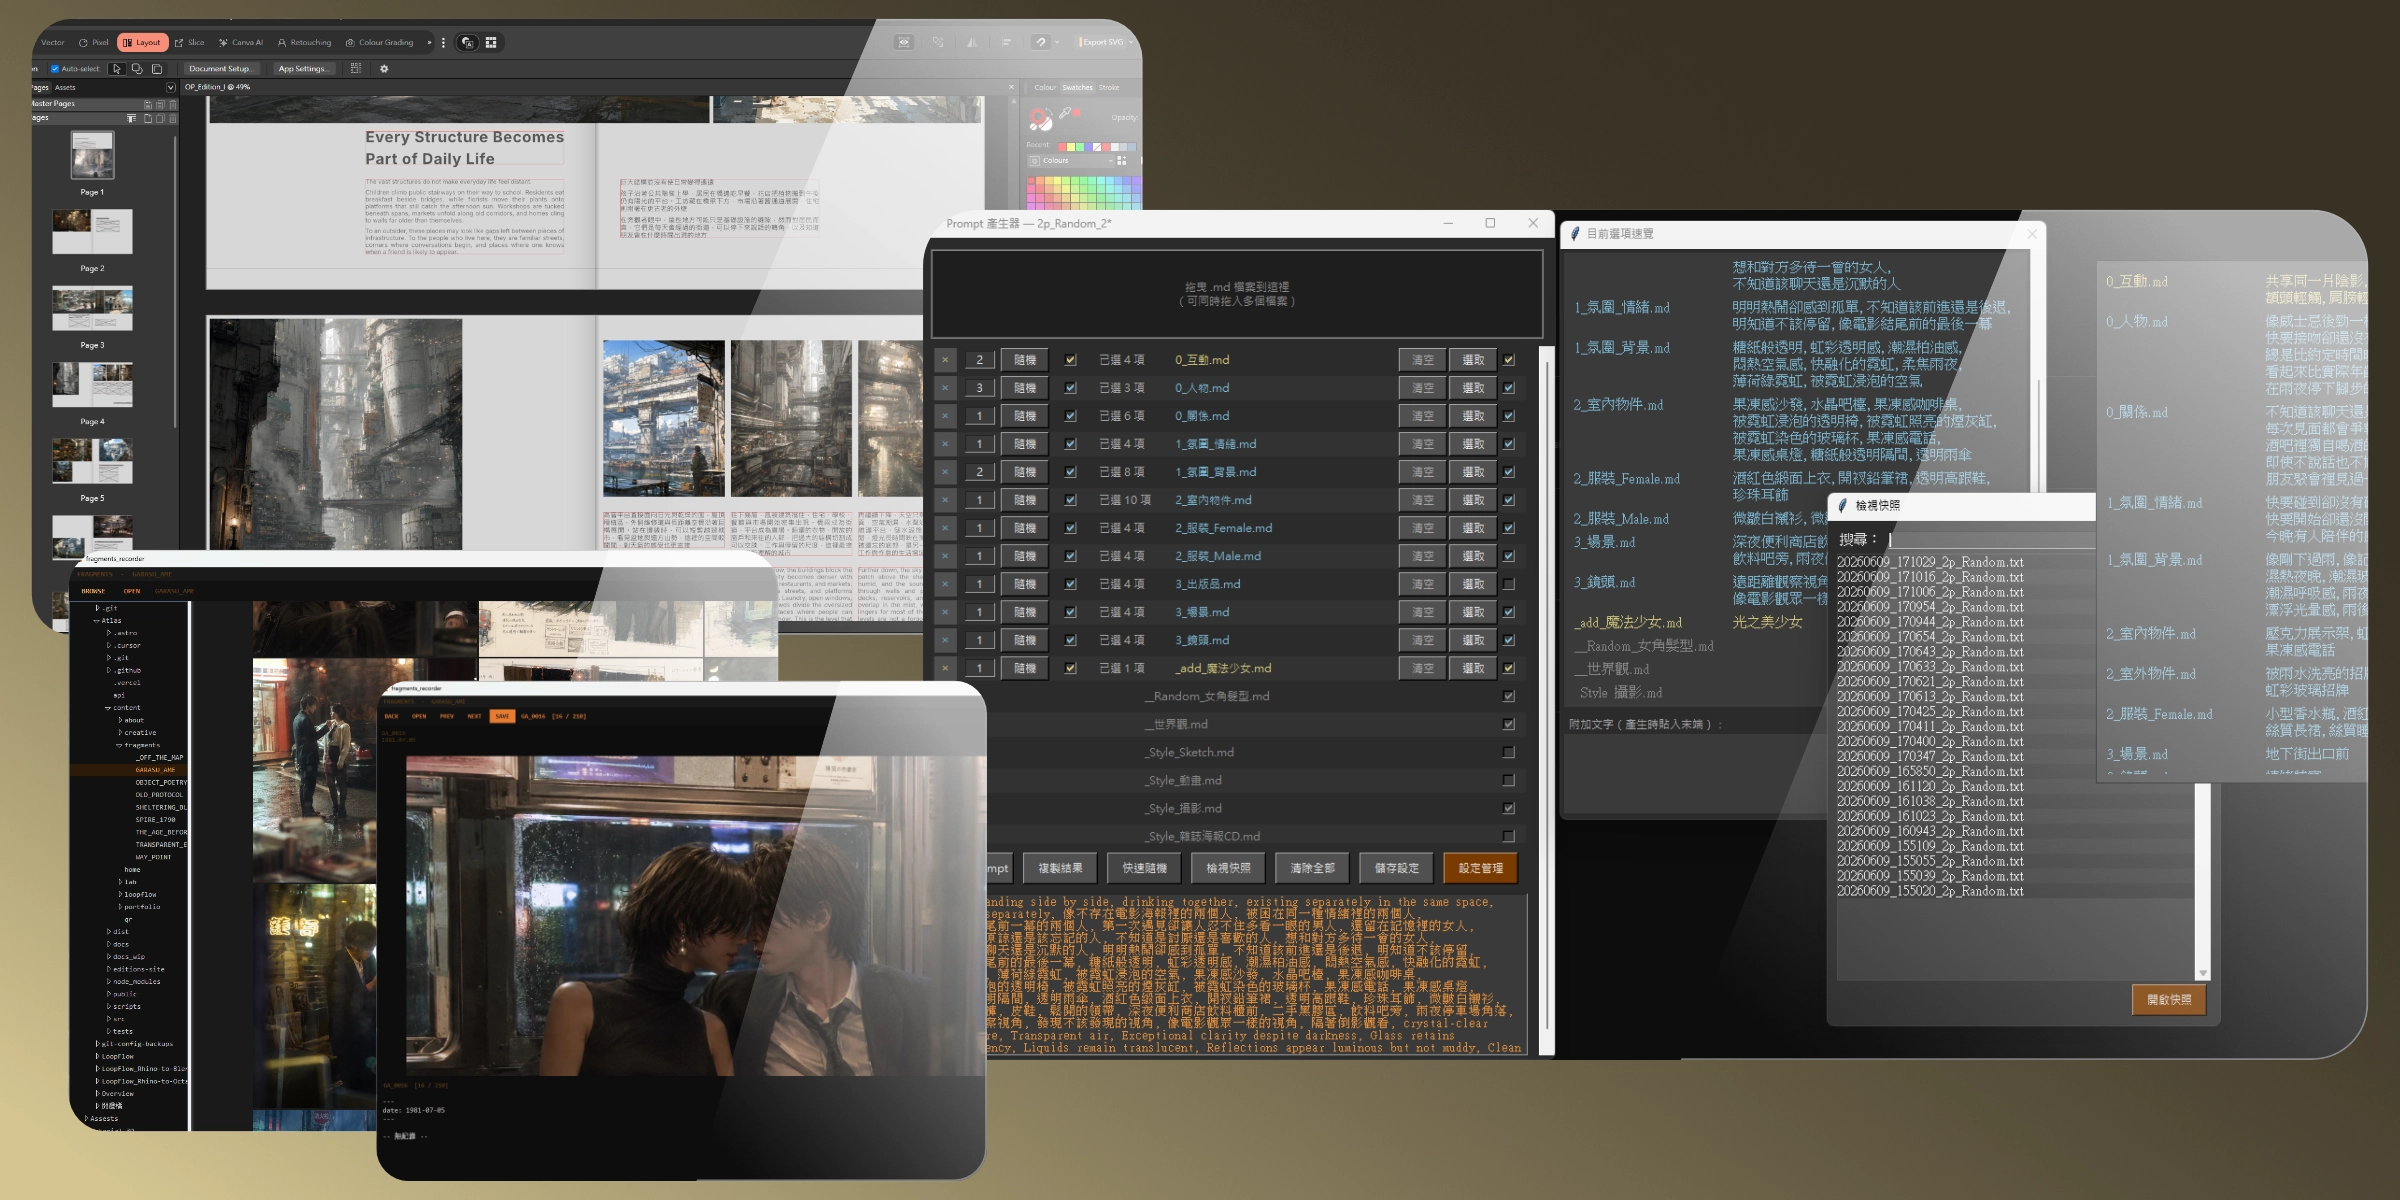Screen dimensions: 2400x1200
Task: Click the dotted grid icon beside App Settings
Action: tap(355, 69)
